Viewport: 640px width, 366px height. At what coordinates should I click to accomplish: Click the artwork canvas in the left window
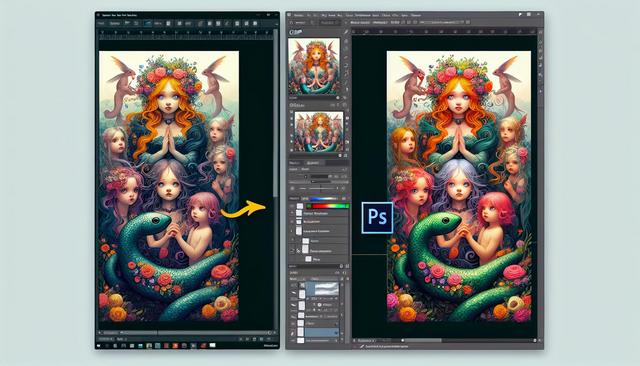(169, 186)
